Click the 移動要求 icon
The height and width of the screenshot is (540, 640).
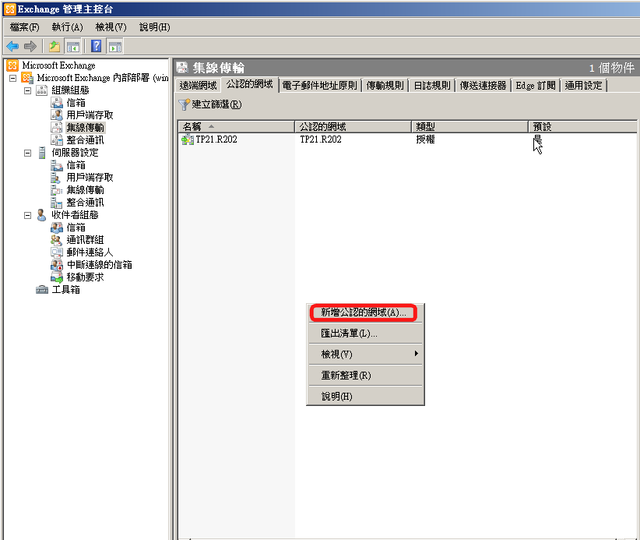56,278
